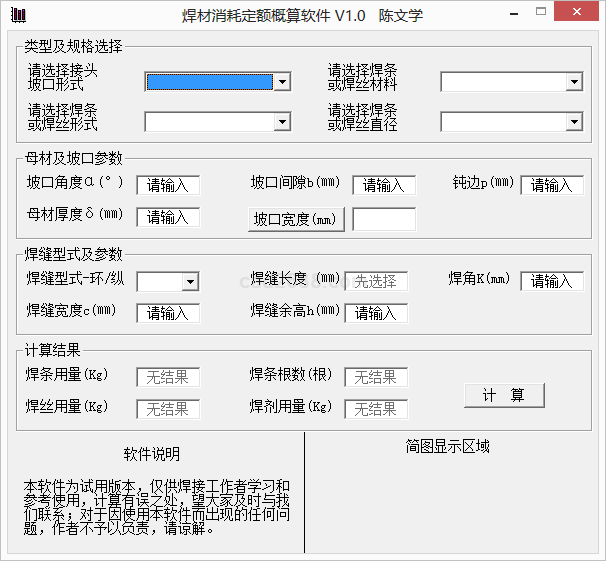Select the 焊角K input field
The image size is (606, 561).
[551, 281]
